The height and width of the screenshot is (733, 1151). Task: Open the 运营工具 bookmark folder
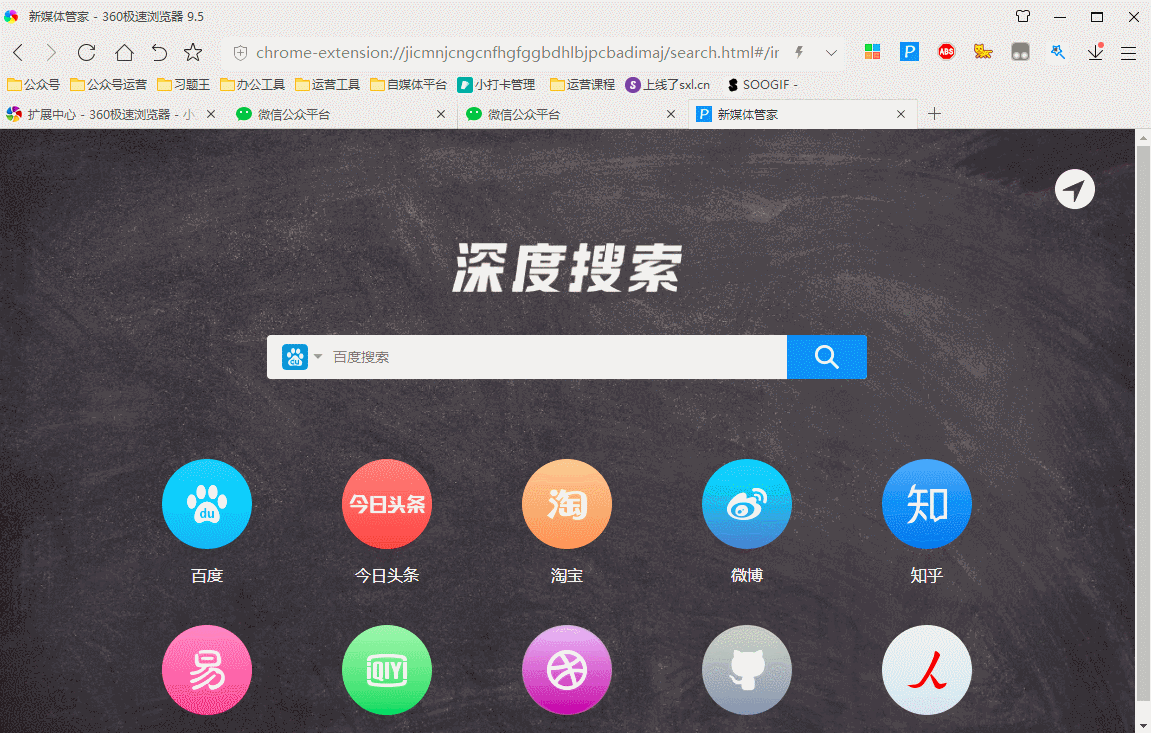tap(327, 84)
